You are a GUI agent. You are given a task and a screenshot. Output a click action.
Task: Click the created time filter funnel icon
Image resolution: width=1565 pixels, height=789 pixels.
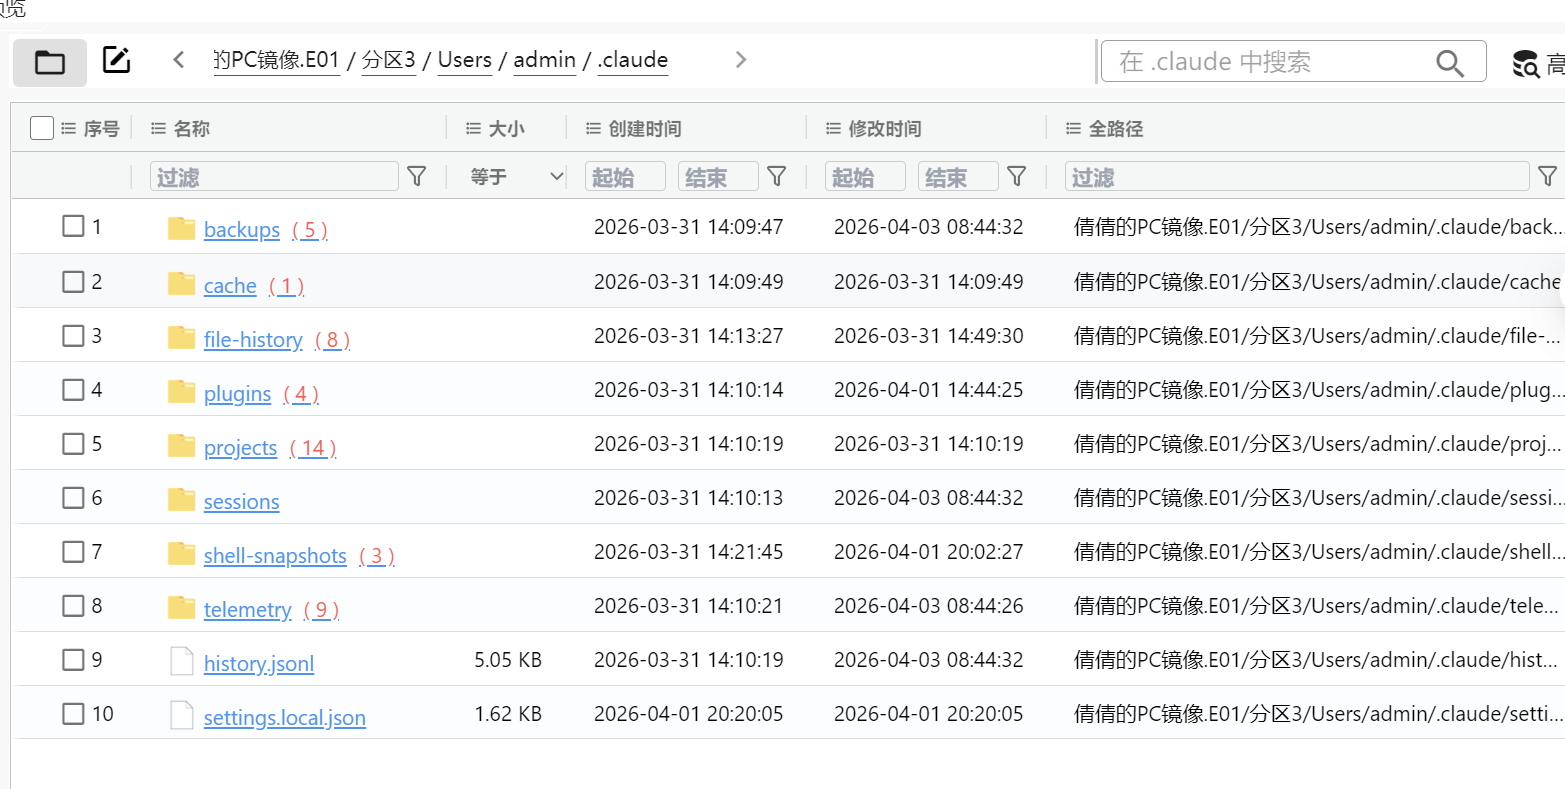776,177
